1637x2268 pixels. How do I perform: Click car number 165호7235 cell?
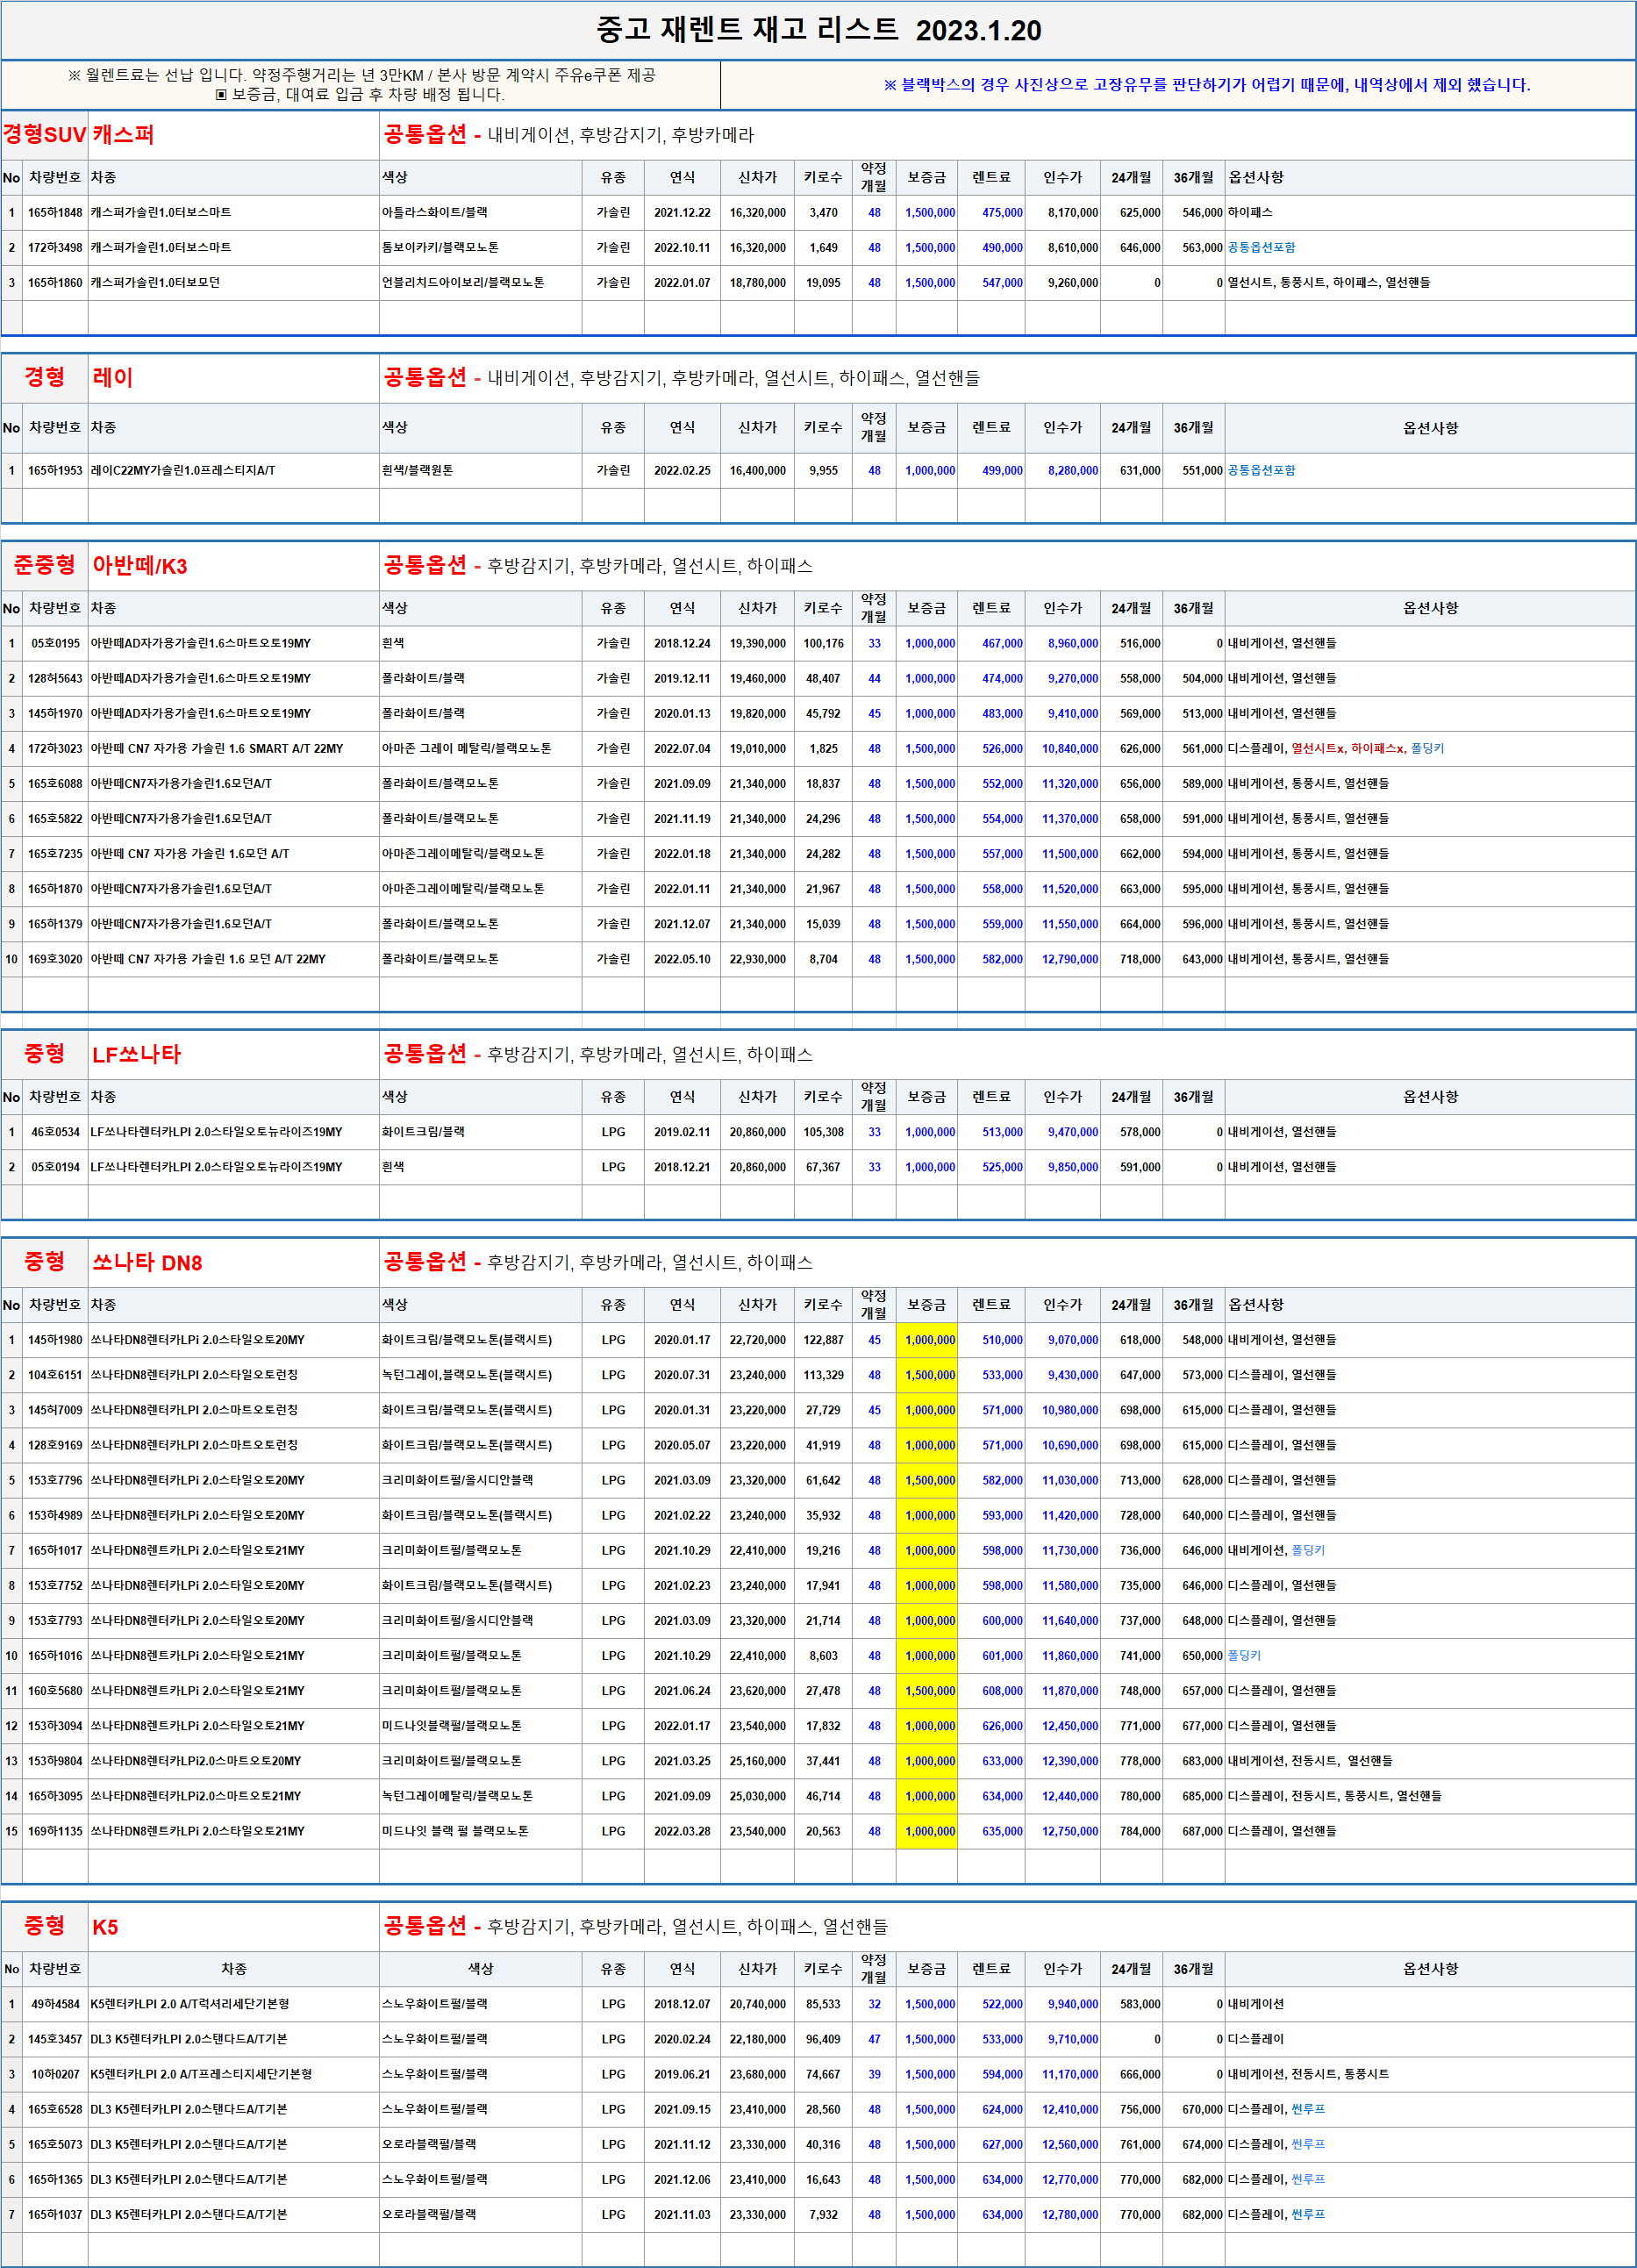coord(55,854)
